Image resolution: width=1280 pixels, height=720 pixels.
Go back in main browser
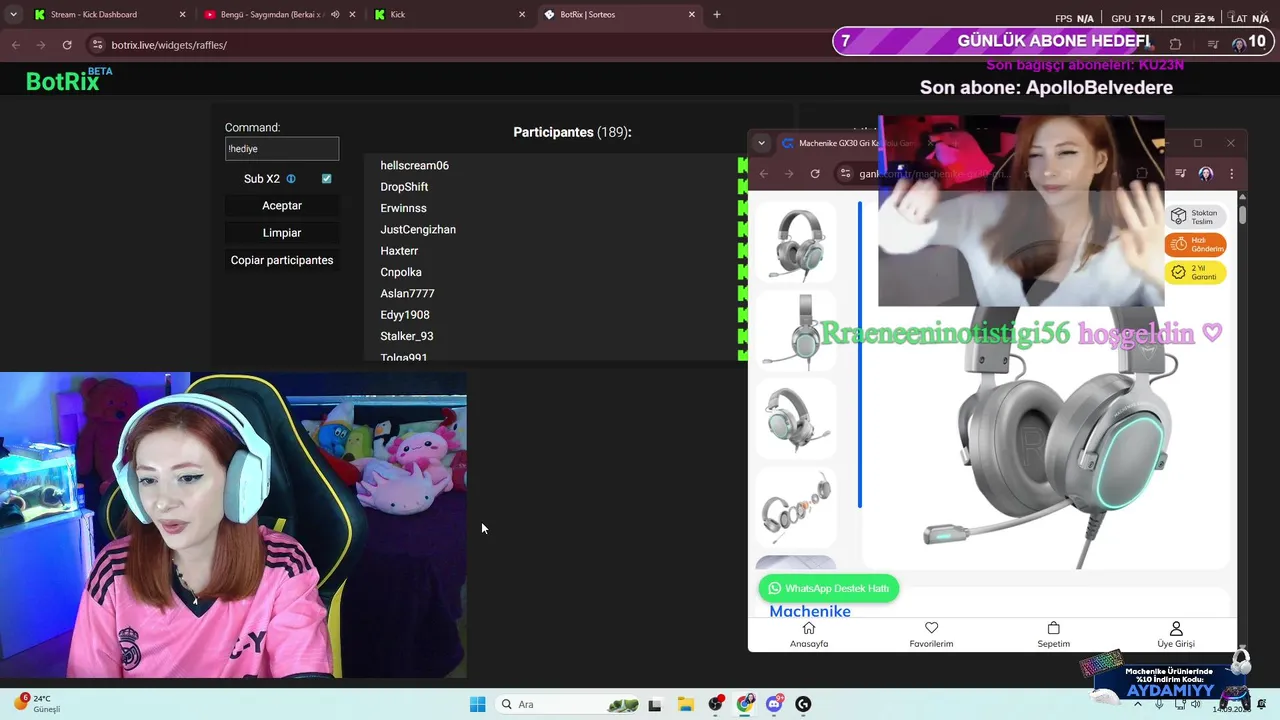pos(15,45)
